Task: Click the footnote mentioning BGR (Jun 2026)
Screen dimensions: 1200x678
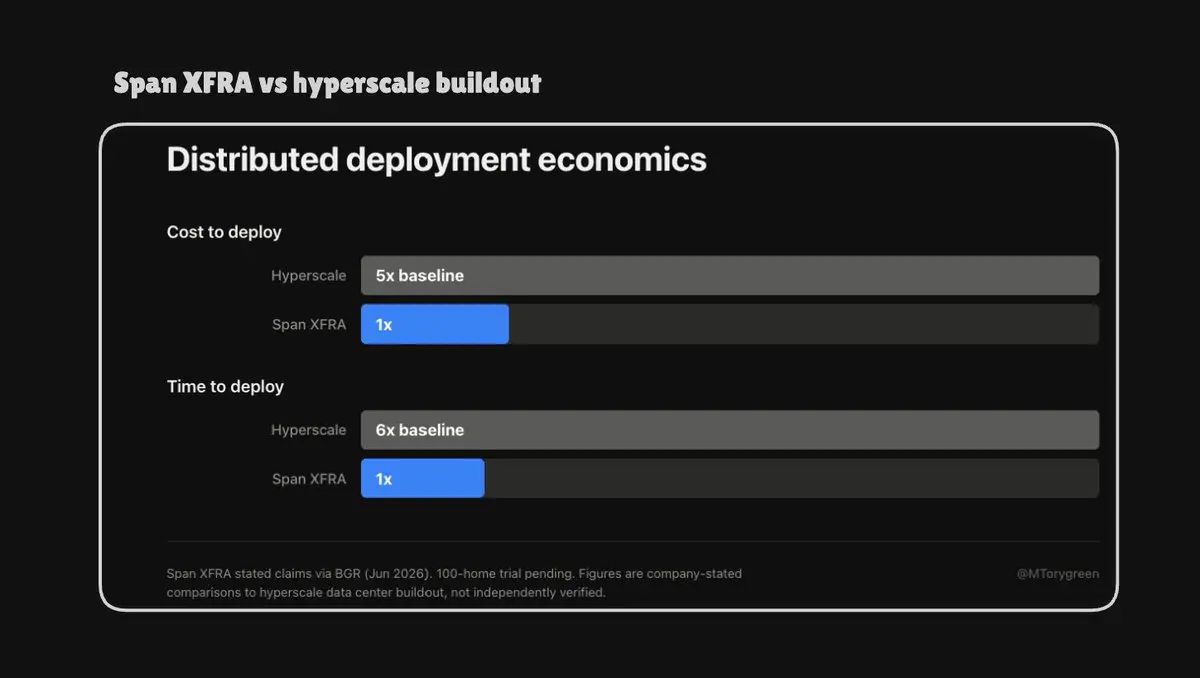Action: [454, 574]
